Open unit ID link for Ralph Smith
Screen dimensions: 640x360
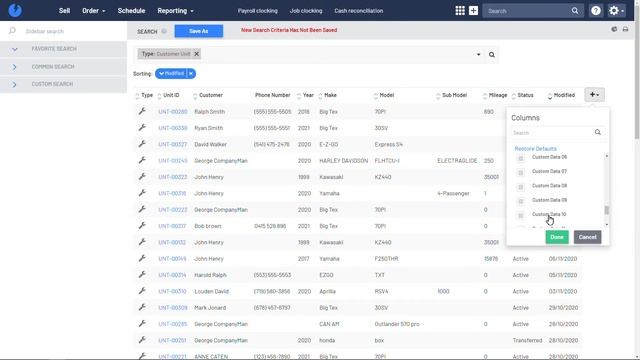(x=173, y=111)
